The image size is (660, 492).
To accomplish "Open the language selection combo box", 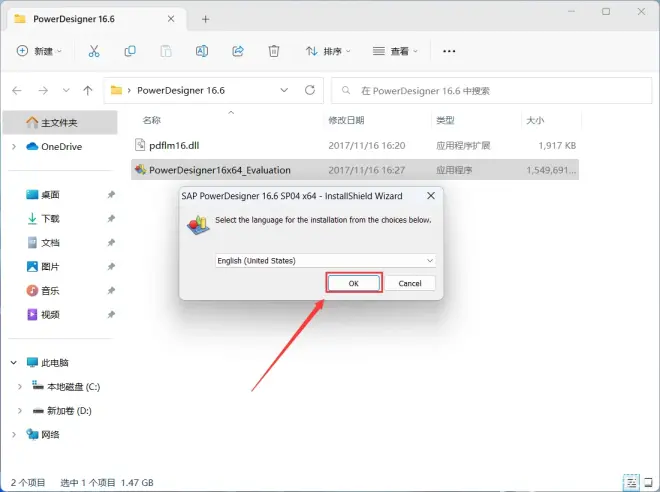I will coord(325,261).
